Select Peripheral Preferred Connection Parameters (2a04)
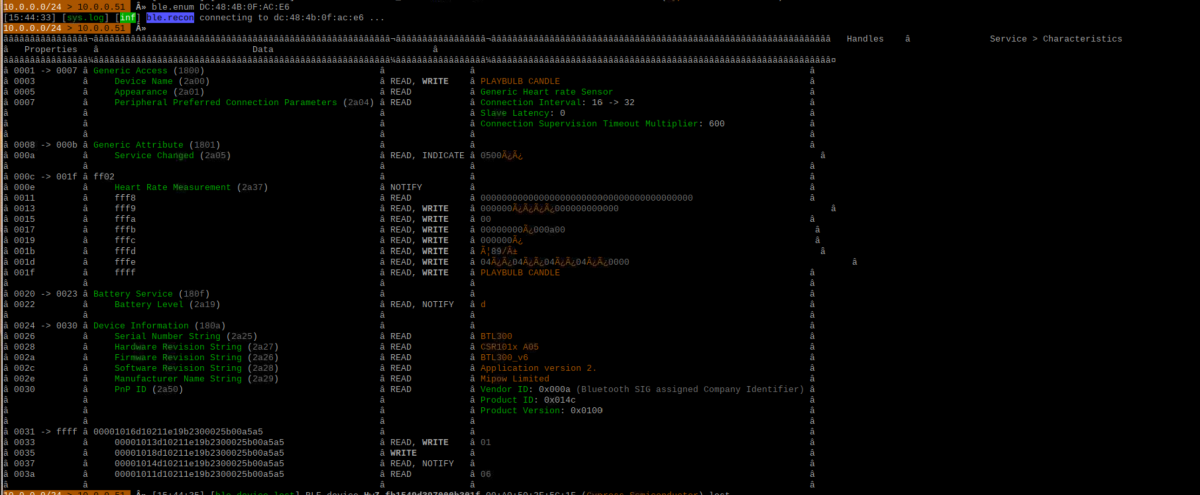Screen dimensions: 1200x495 pos(244,102)
